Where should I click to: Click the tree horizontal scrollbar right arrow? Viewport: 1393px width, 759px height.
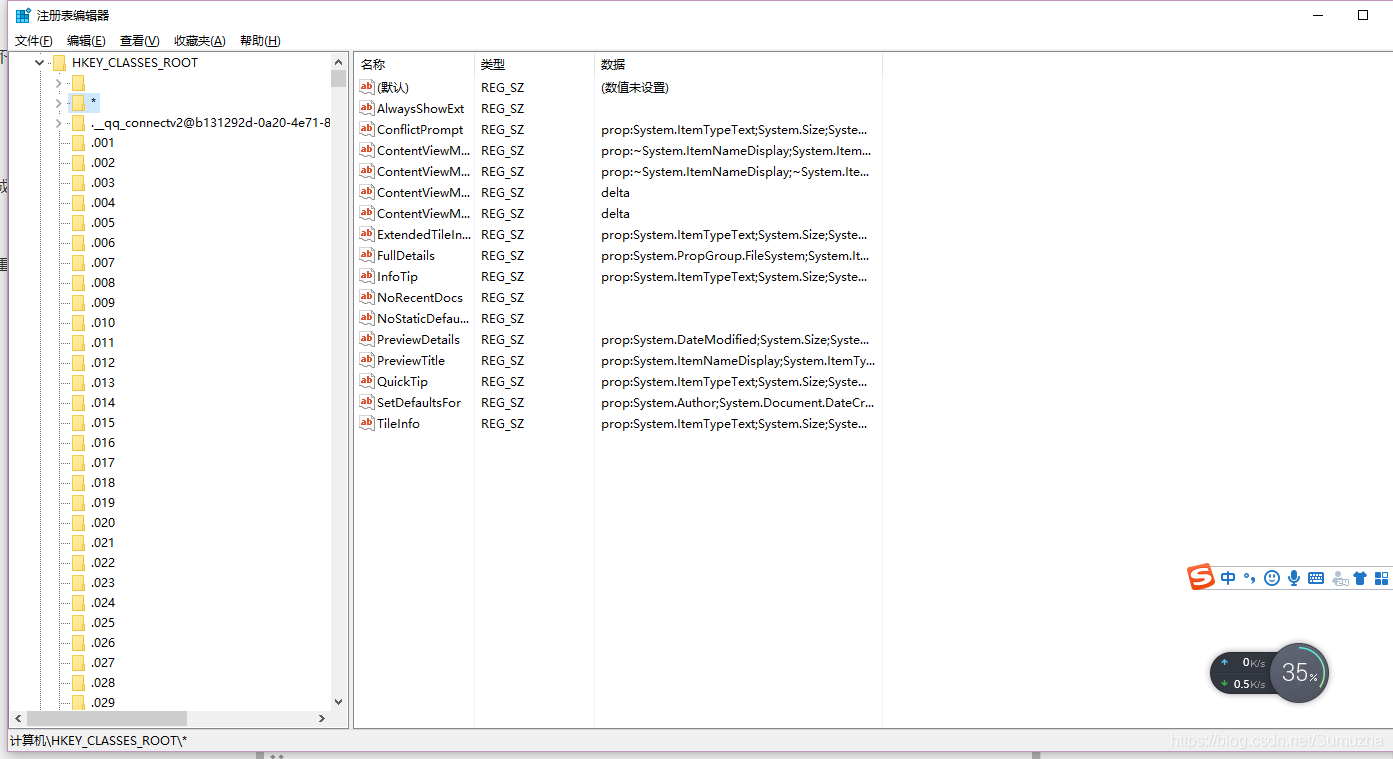tap(322, 718)
